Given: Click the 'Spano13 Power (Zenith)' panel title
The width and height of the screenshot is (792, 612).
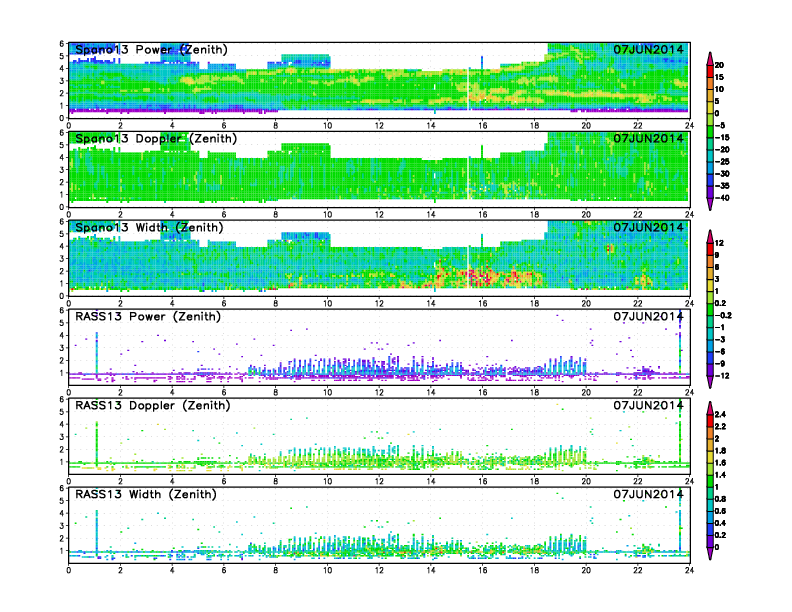Looking at the screenshot, I should click(152, 49).
